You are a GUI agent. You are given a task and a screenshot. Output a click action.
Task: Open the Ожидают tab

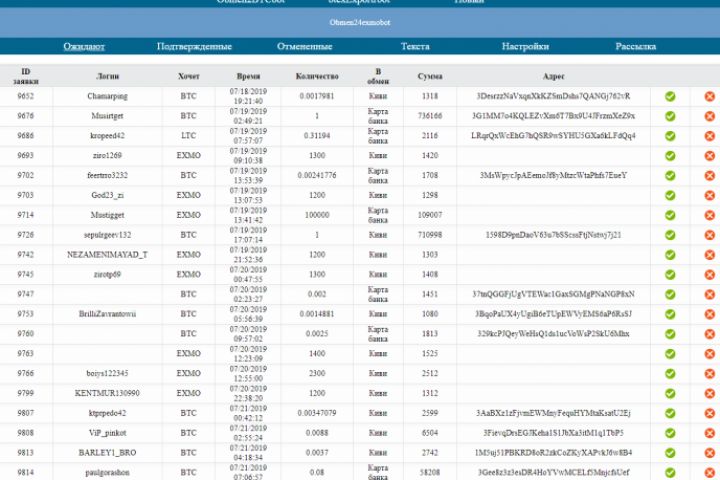(84, 46)
